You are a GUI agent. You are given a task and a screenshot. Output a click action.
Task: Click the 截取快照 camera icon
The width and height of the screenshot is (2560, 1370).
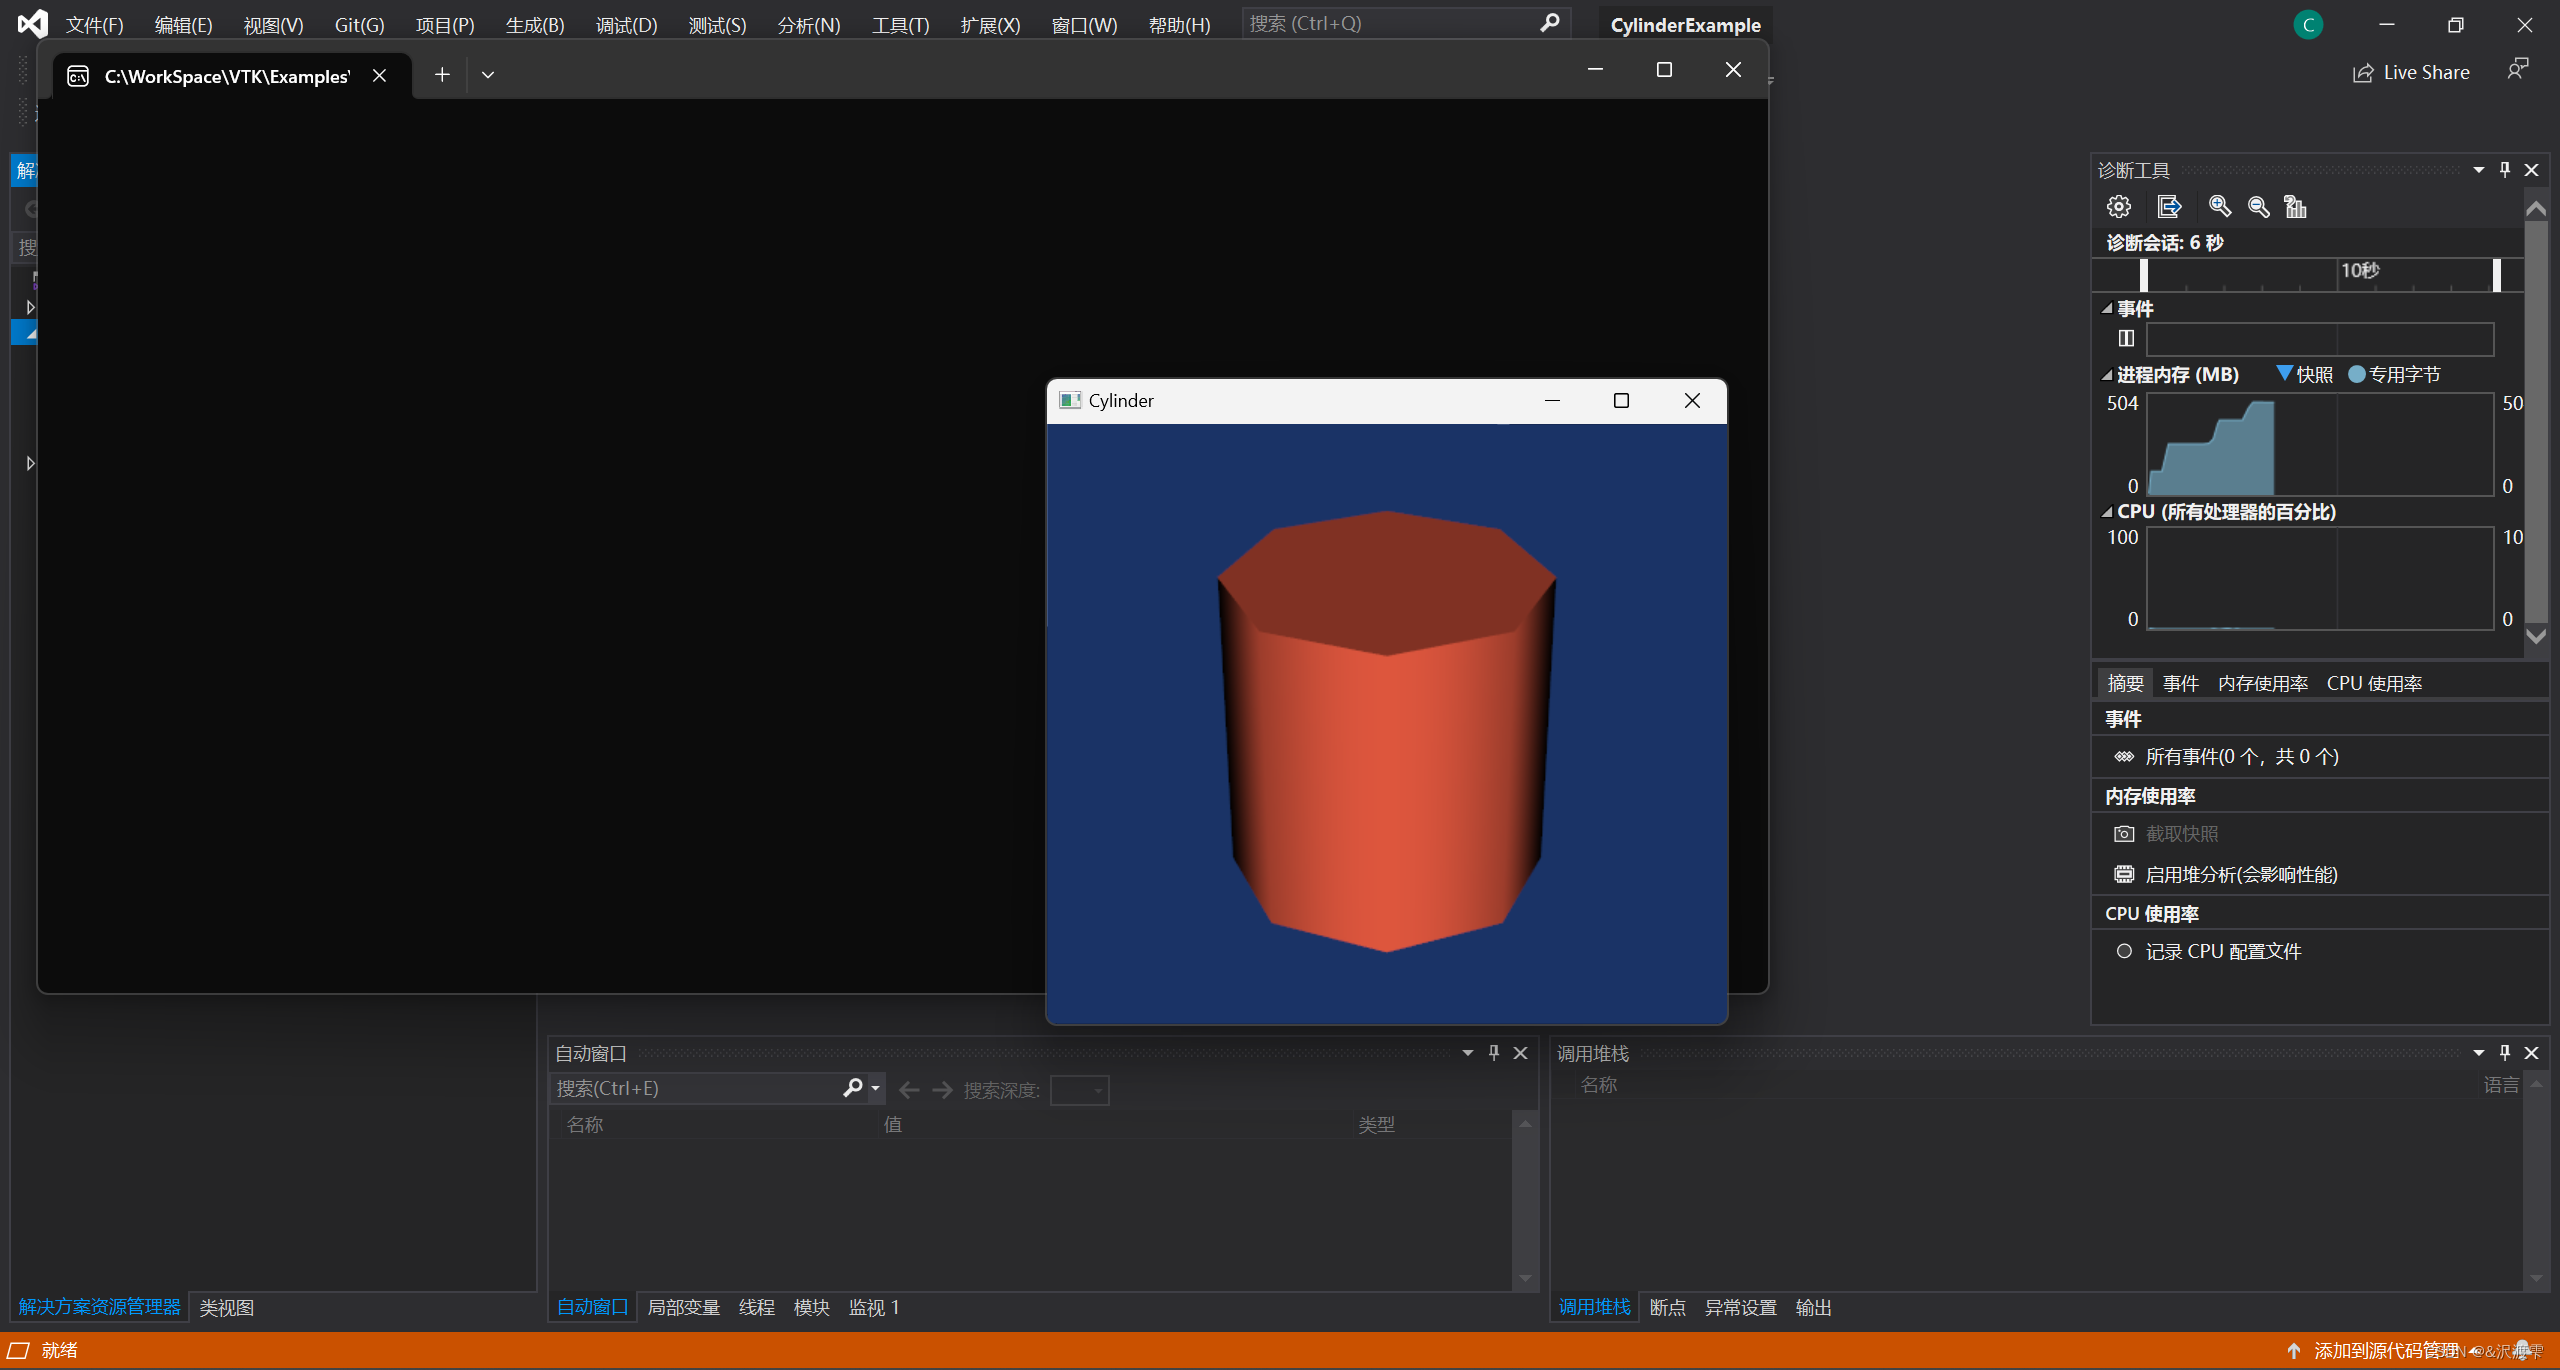[2124, 834]
